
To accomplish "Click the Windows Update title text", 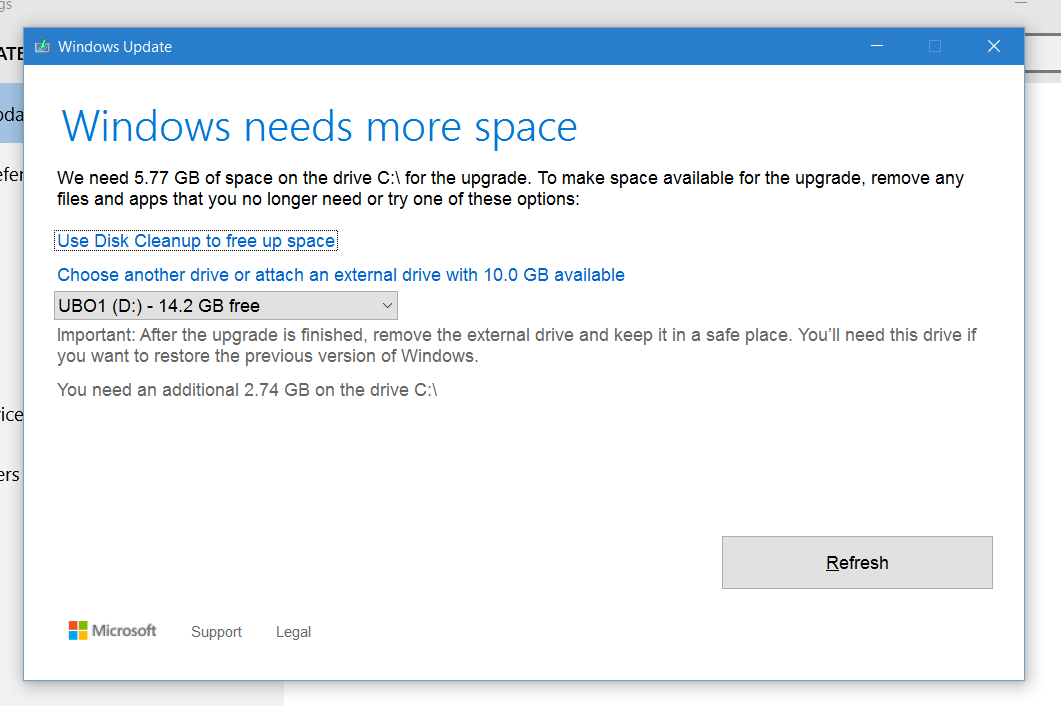I will [115, 47].
